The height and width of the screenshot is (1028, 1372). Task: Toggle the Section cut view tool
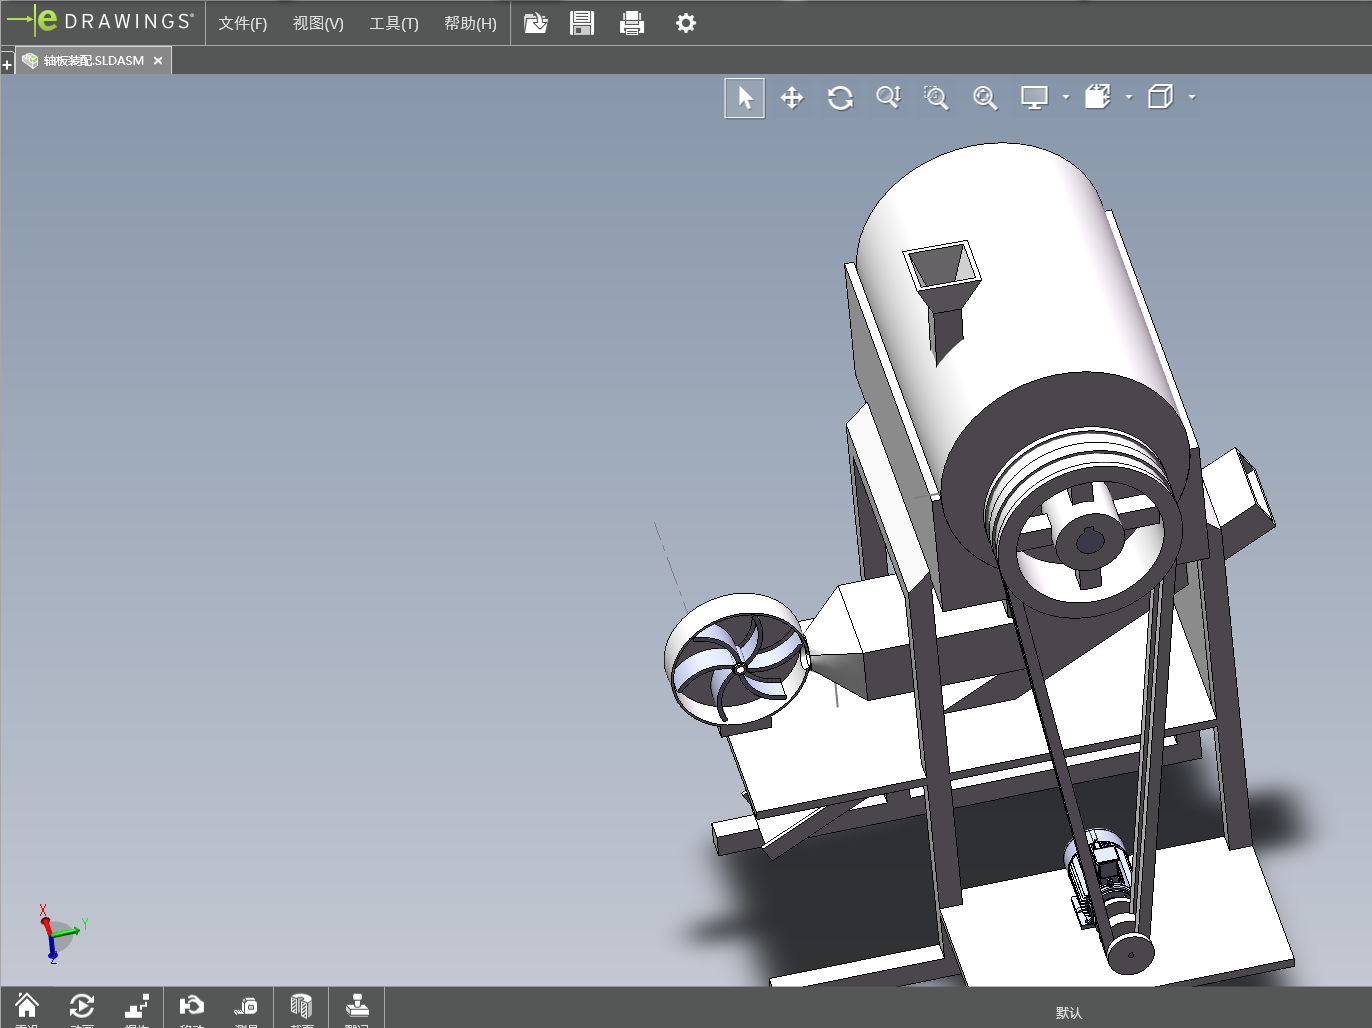coord(301,1006)
